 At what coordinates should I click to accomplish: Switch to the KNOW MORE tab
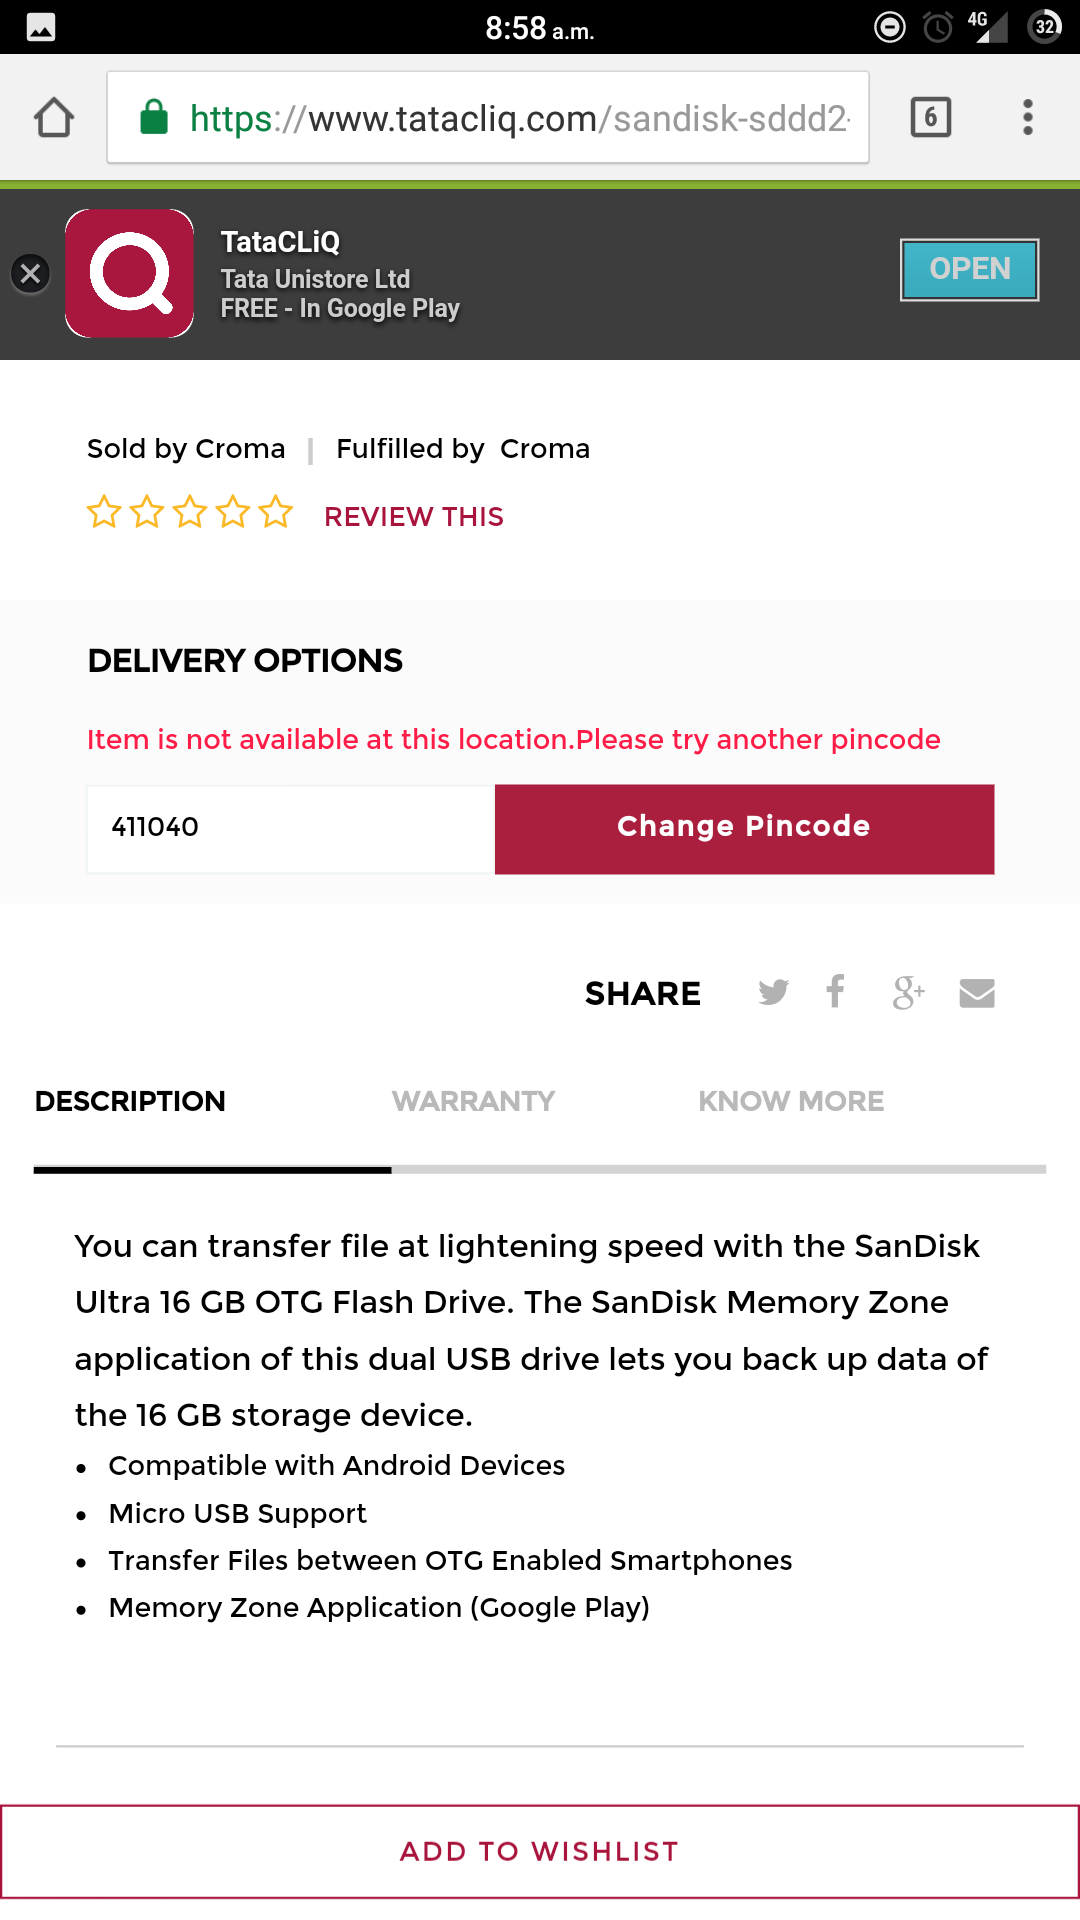[x=791, y=1101]
